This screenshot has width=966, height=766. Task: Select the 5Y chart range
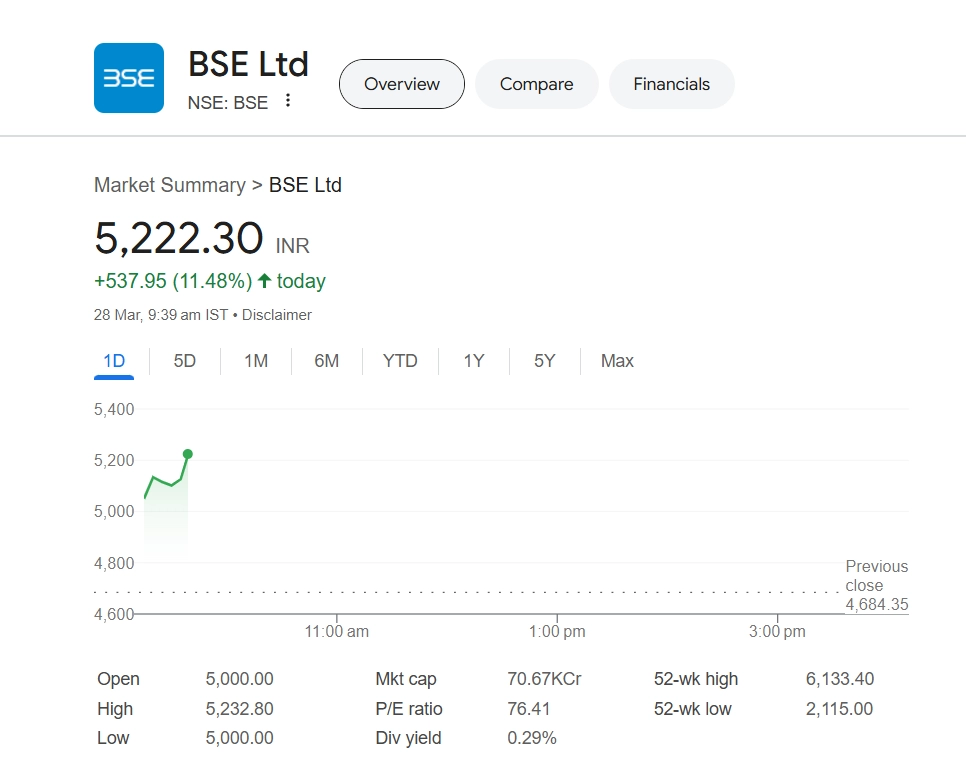(x=544, y=361)
